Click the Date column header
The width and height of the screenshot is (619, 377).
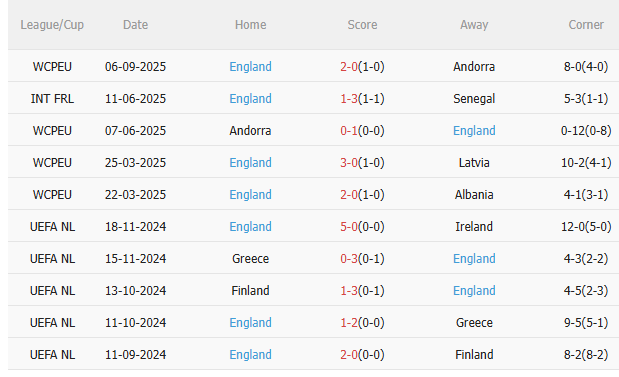click(x=135, y=24)
